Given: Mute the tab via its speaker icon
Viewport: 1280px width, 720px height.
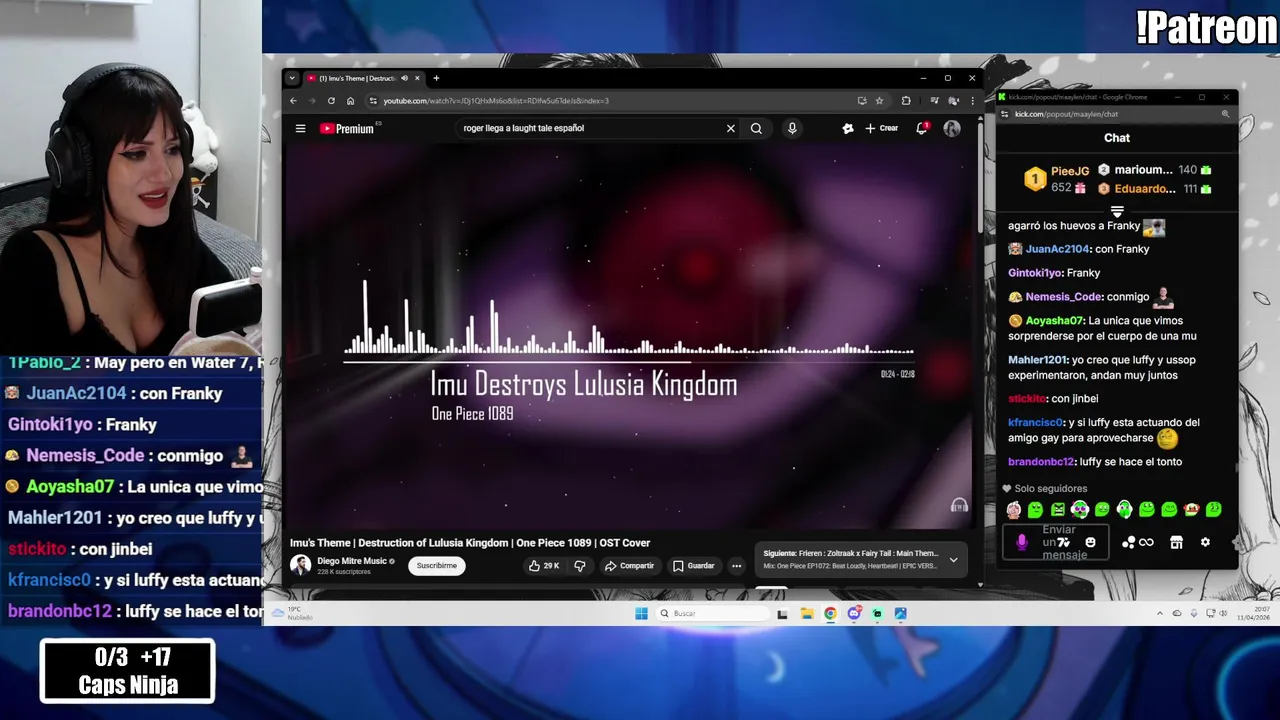Looking at the screenshot, I should pyautogui.click(x=404, y=78).
